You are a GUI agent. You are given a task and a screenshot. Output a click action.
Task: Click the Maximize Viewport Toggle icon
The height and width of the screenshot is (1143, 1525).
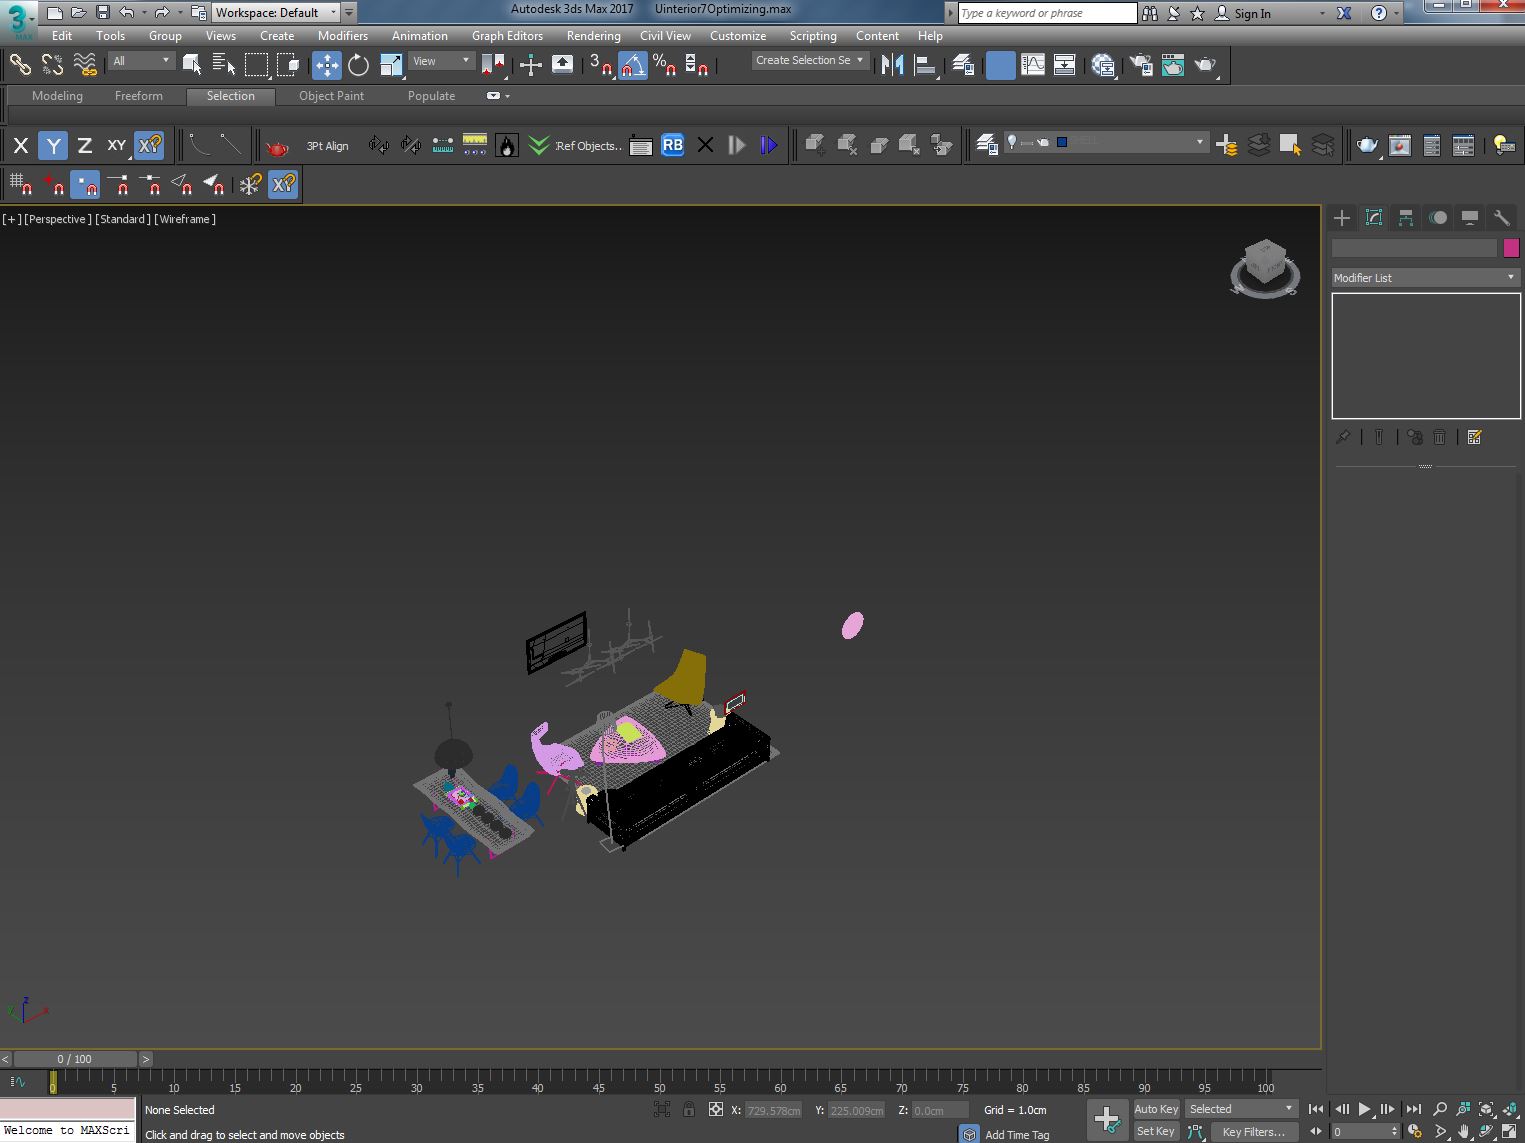tap(1510, 1132)
